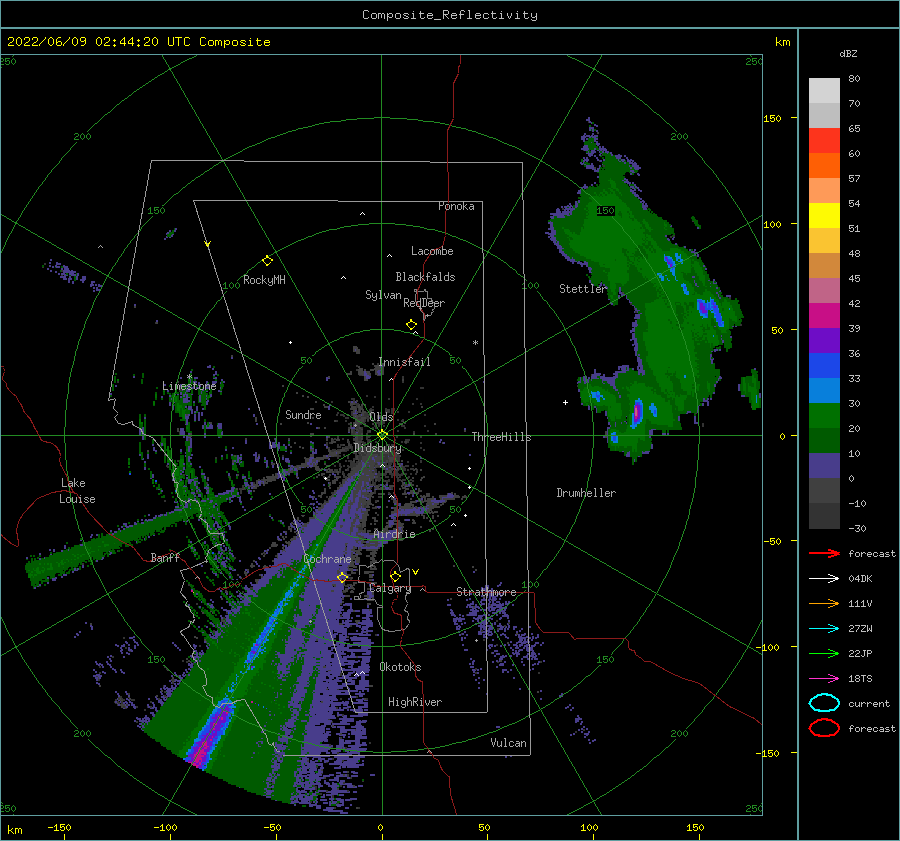900x841 pixels.
Task: Click the light grey 80 dBZ swatch
Action: (824, 91)
